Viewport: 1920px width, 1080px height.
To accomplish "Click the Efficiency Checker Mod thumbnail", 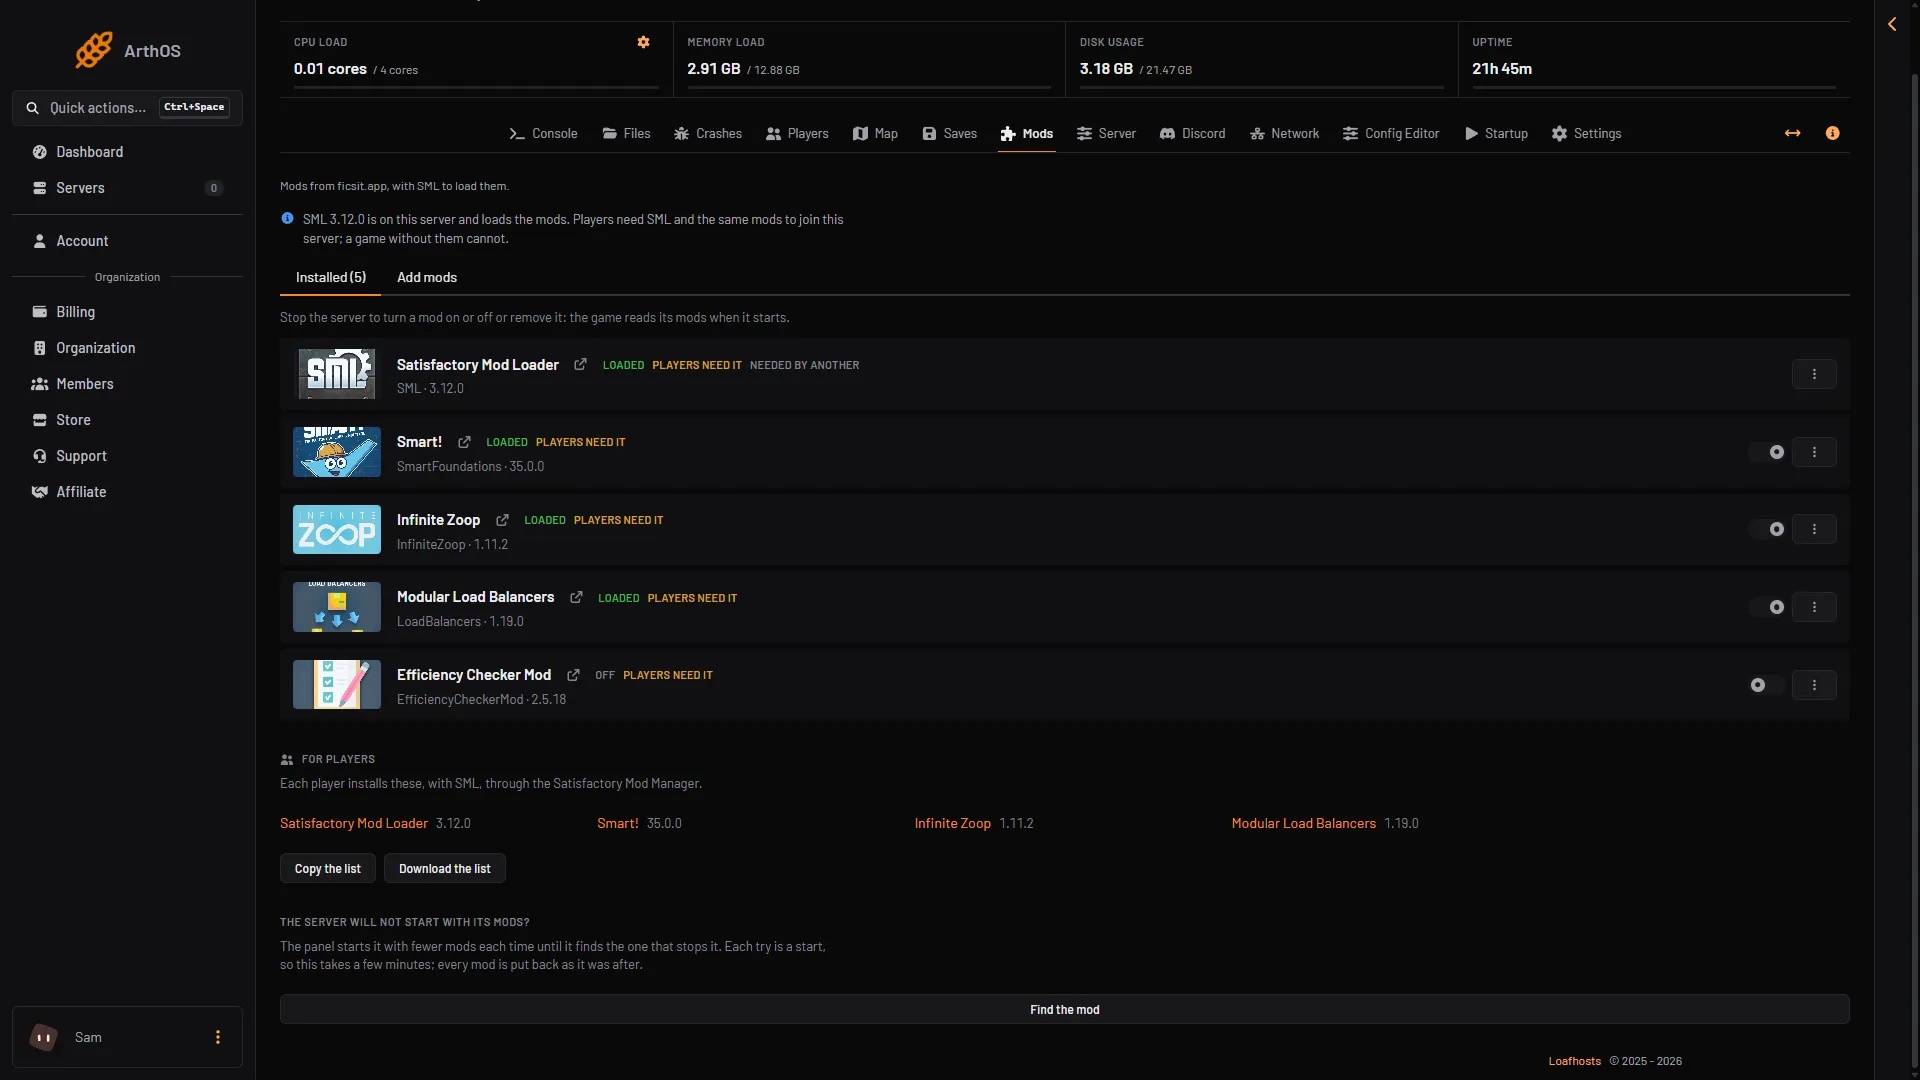I will 337,685.
